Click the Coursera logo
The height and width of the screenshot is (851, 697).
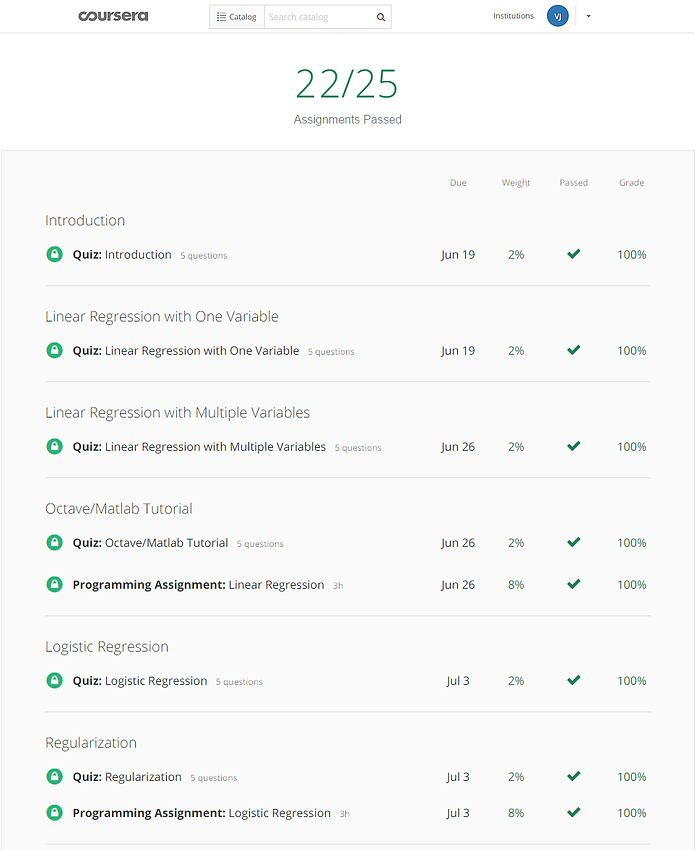113,16
